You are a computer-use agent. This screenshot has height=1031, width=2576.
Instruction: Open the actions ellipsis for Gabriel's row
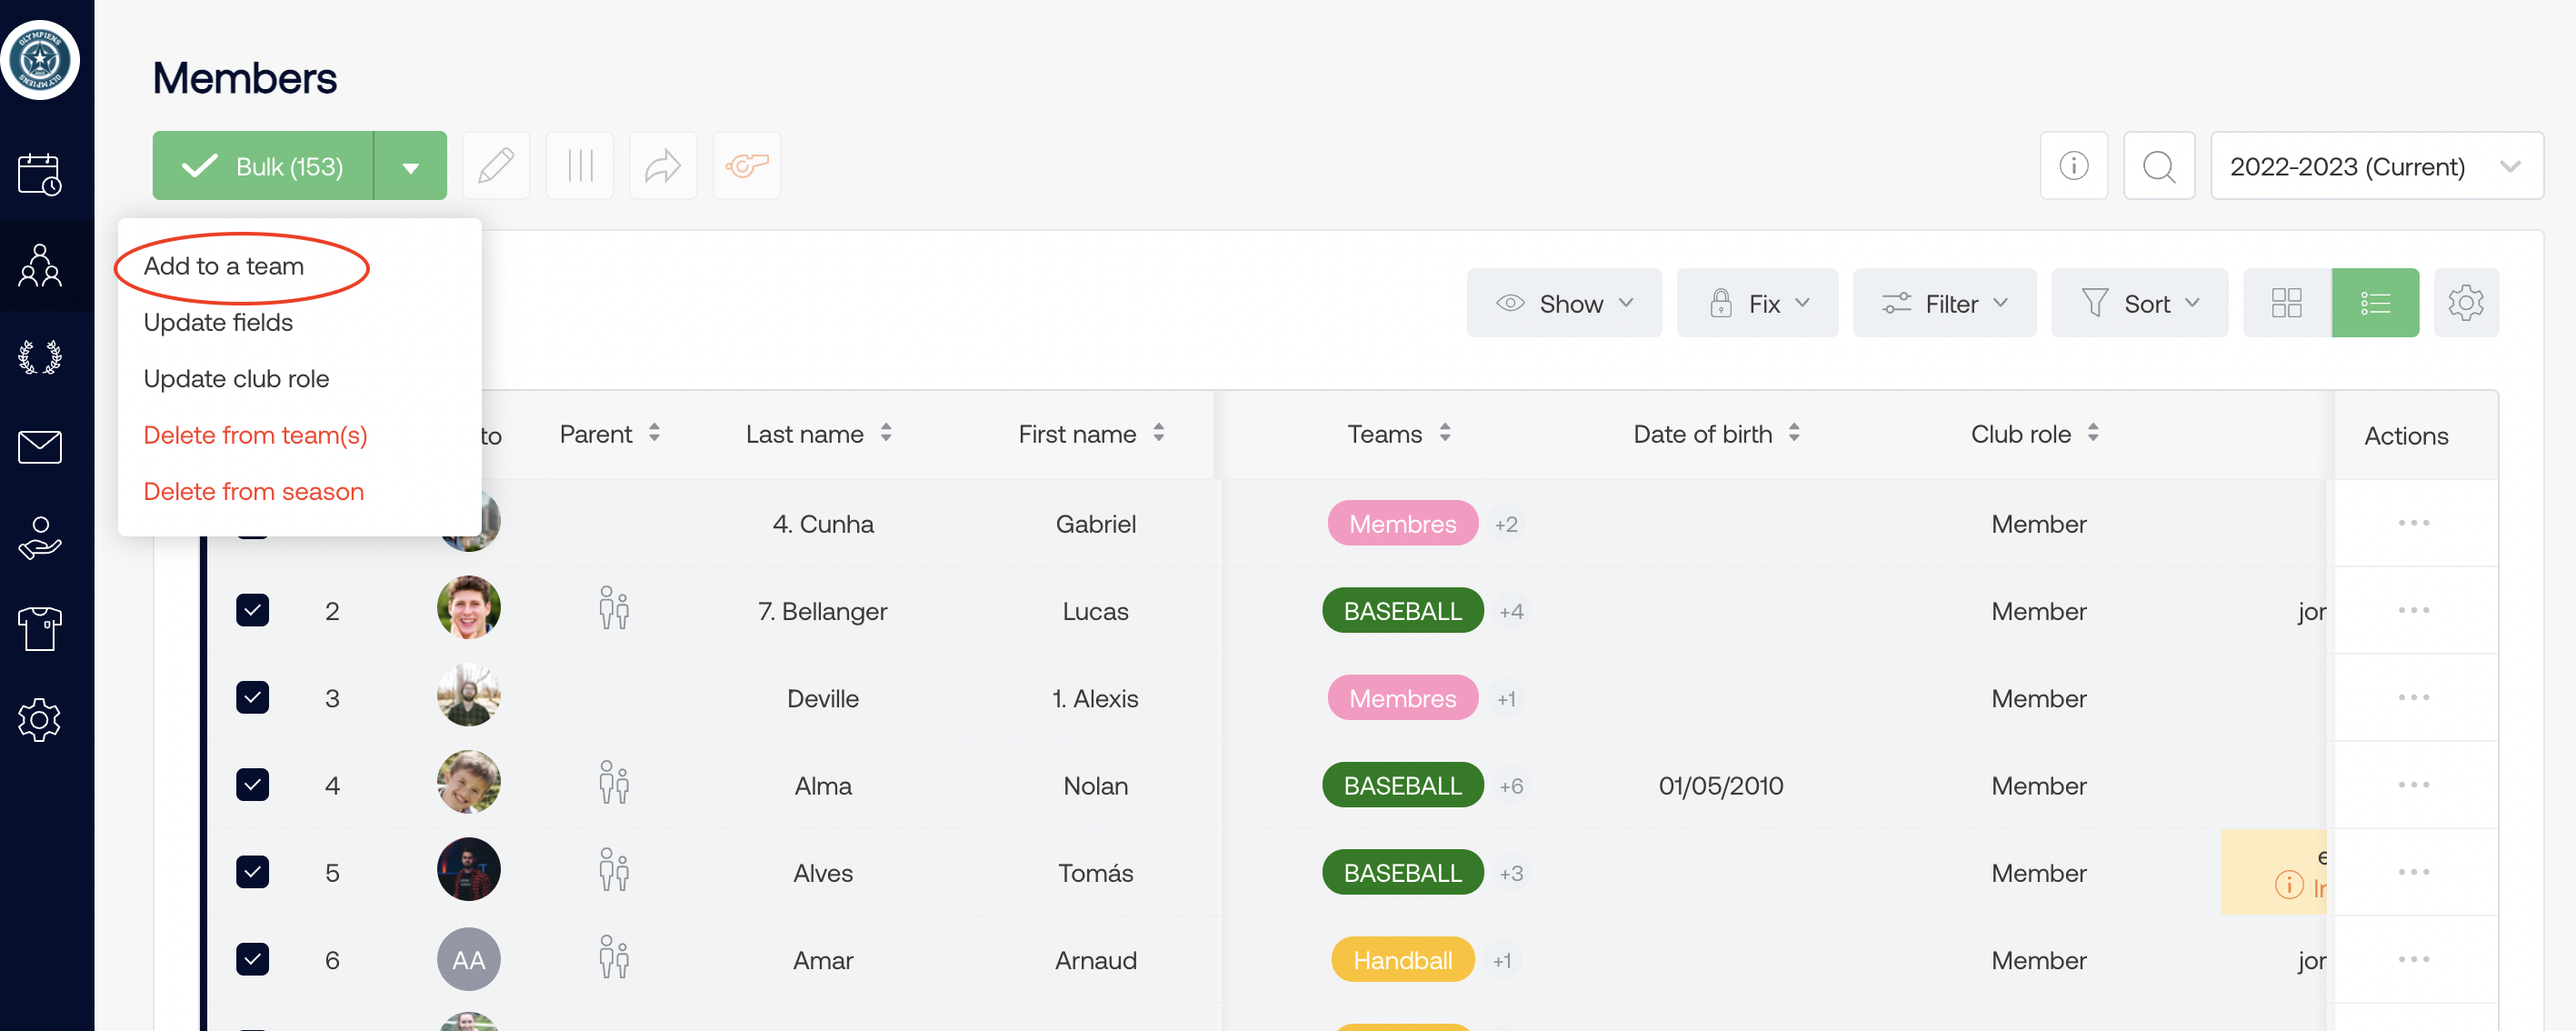tap(2412, 523)
